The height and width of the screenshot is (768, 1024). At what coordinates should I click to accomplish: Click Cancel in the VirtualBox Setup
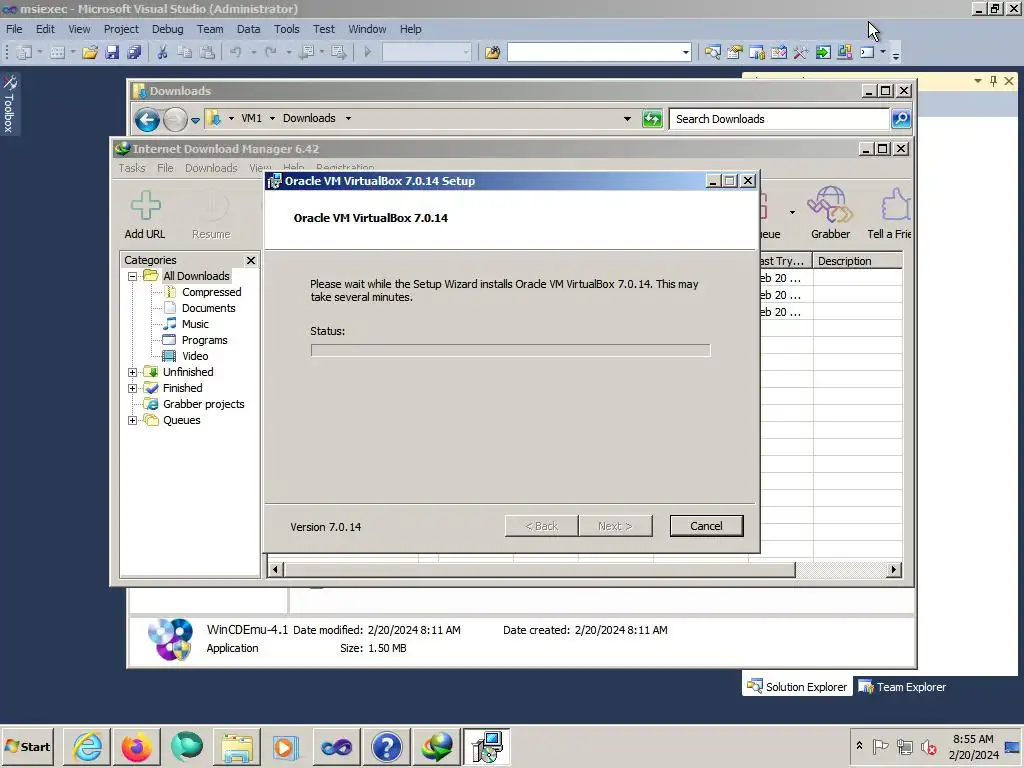(706, 526)
